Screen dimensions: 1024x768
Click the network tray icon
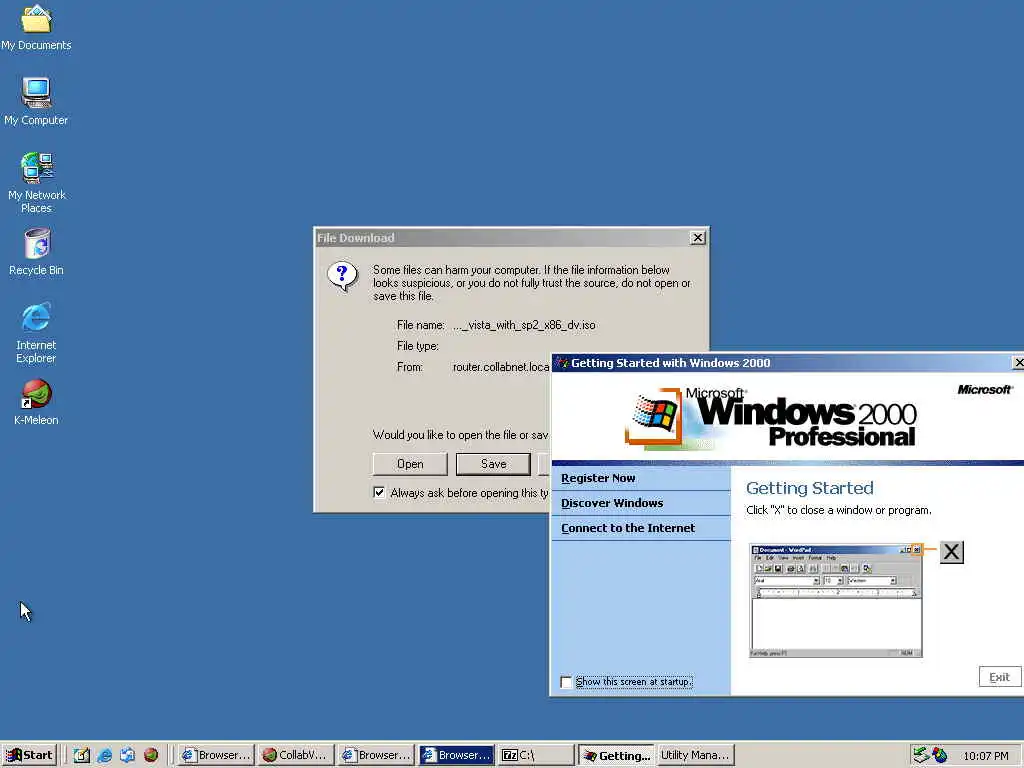pos(921,755)
